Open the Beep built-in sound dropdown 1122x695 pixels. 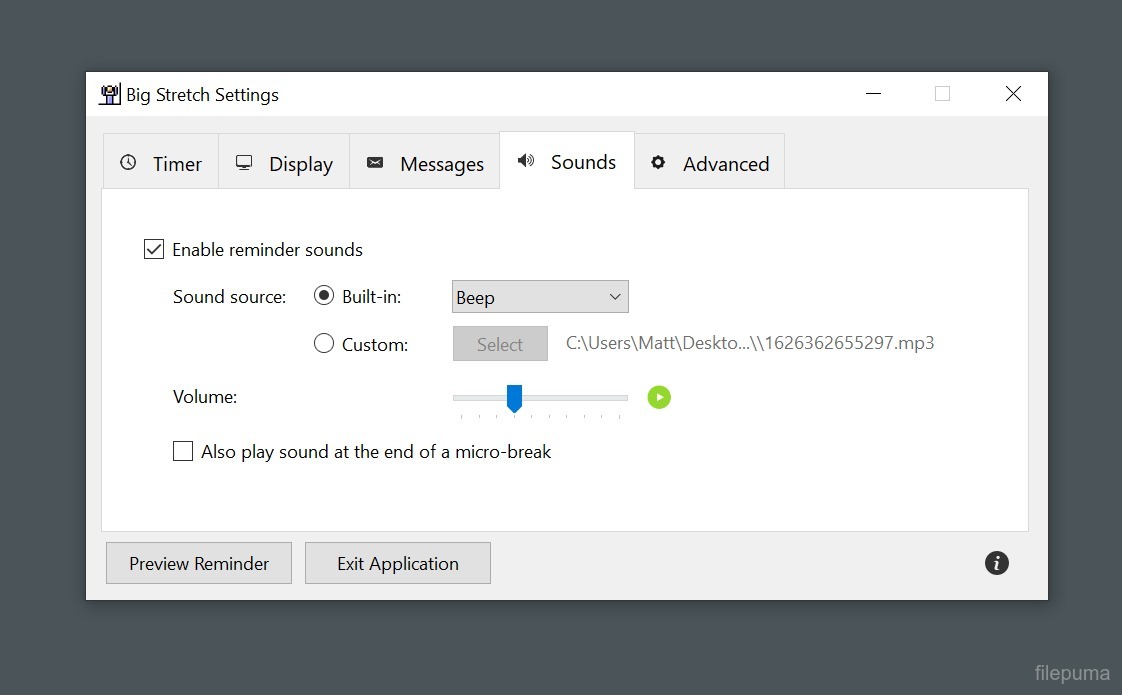point(540,297)
